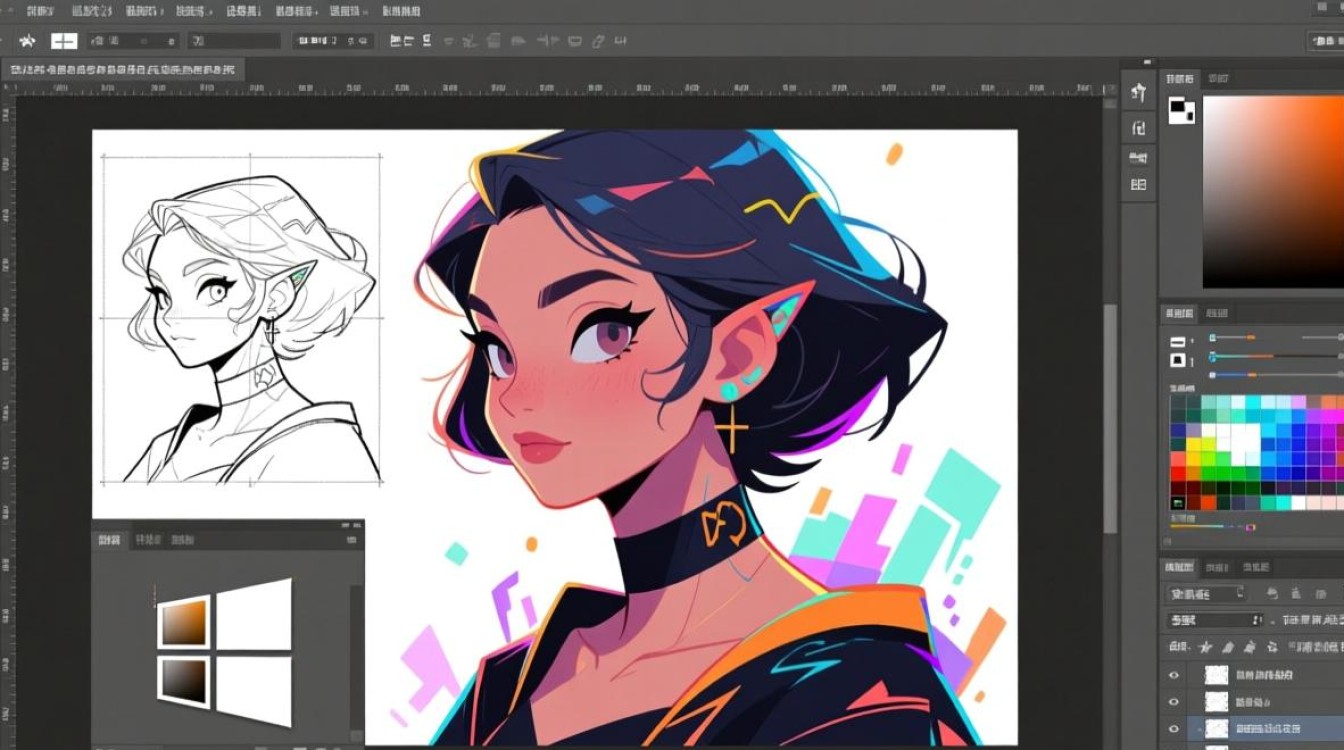1344x750 pixels.
Task: Switch to the second tab in layers panel group
Action: (x=1217, y=567)
